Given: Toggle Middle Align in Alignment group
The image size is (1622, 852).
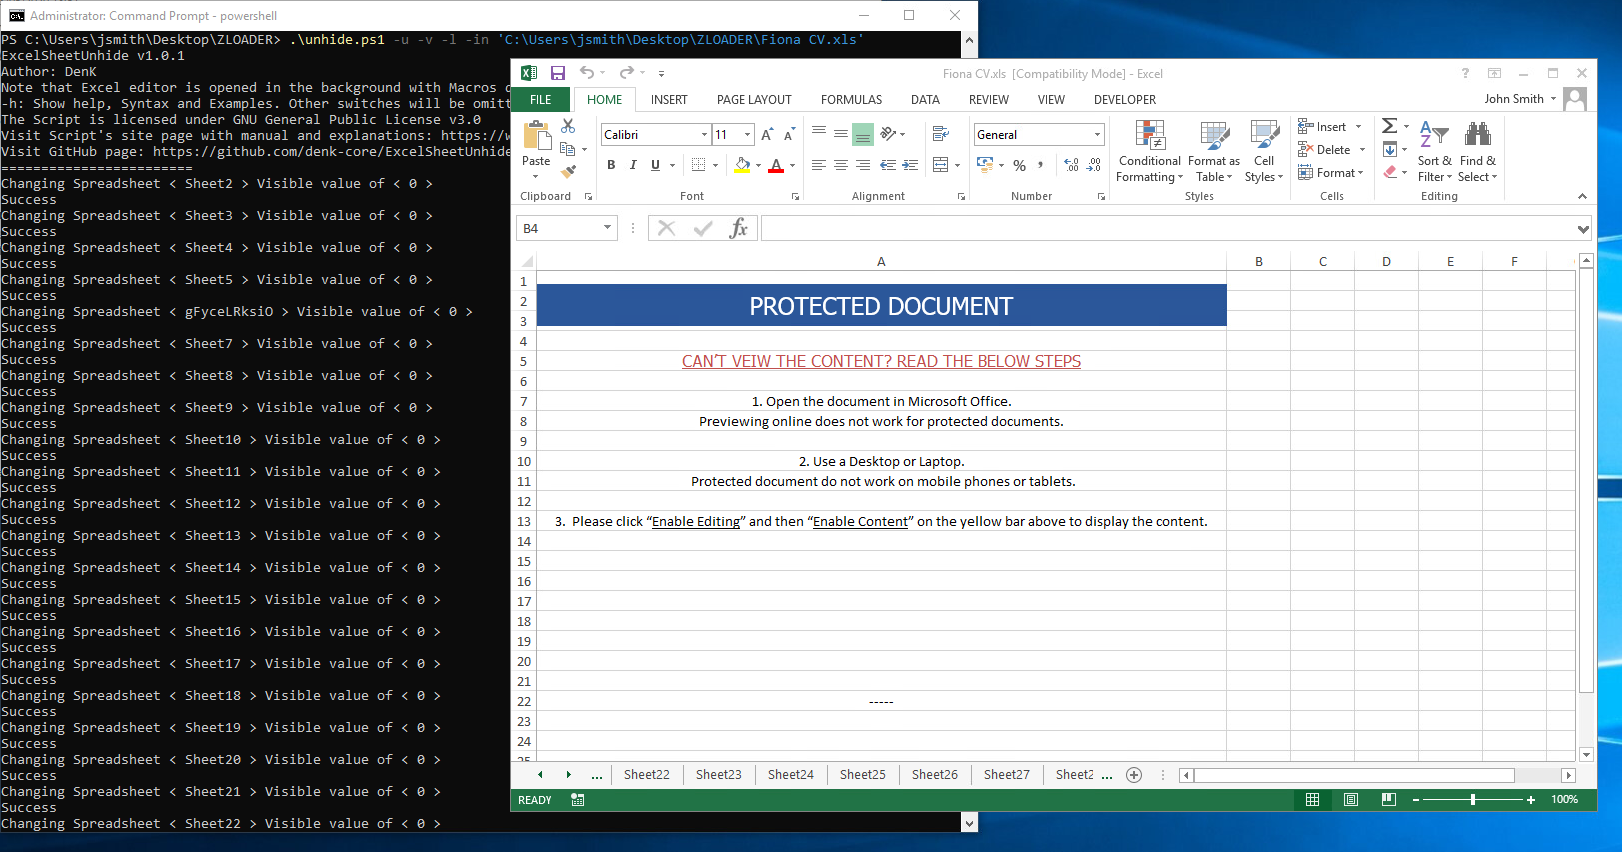Looking at the screenshot, I should click(x=841, y=134).
